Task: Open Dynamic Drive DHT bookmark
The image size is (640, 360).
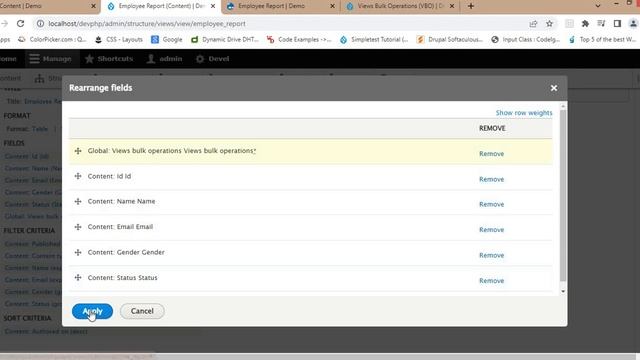Action: pyautogui.click(x=224, y=40)
